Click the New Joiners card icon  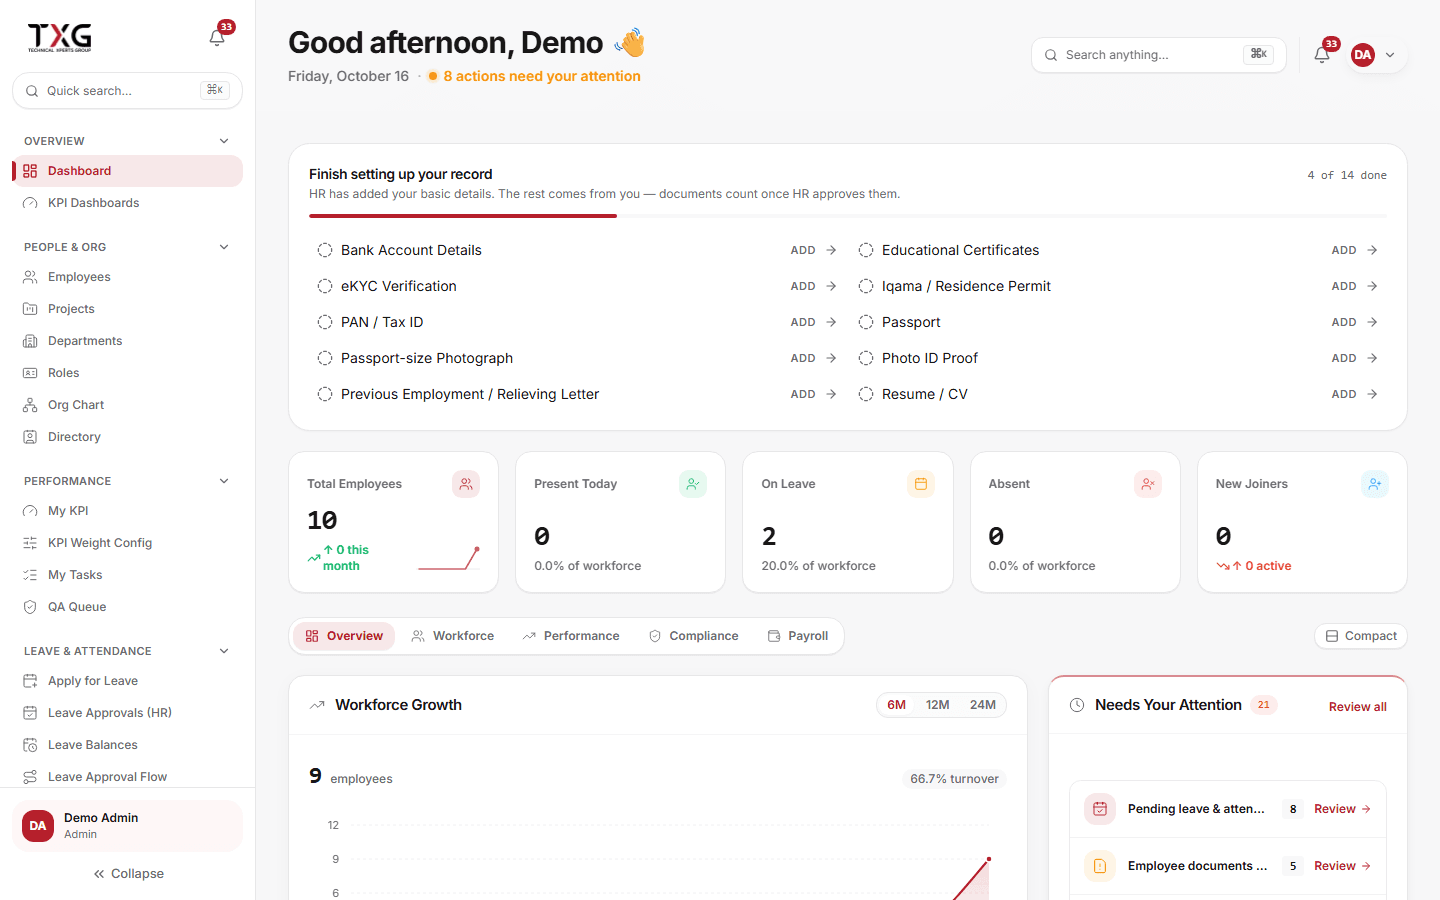(1375, 484)
